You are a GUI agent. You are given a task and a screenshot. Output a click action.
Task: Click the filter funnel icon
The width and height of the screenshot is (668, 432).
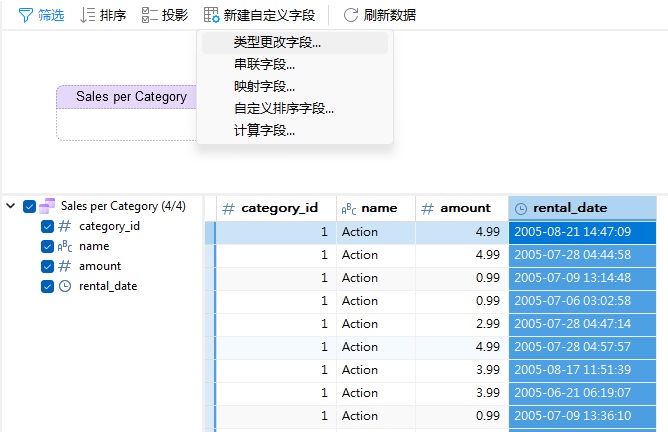click(x=26, y=16)
